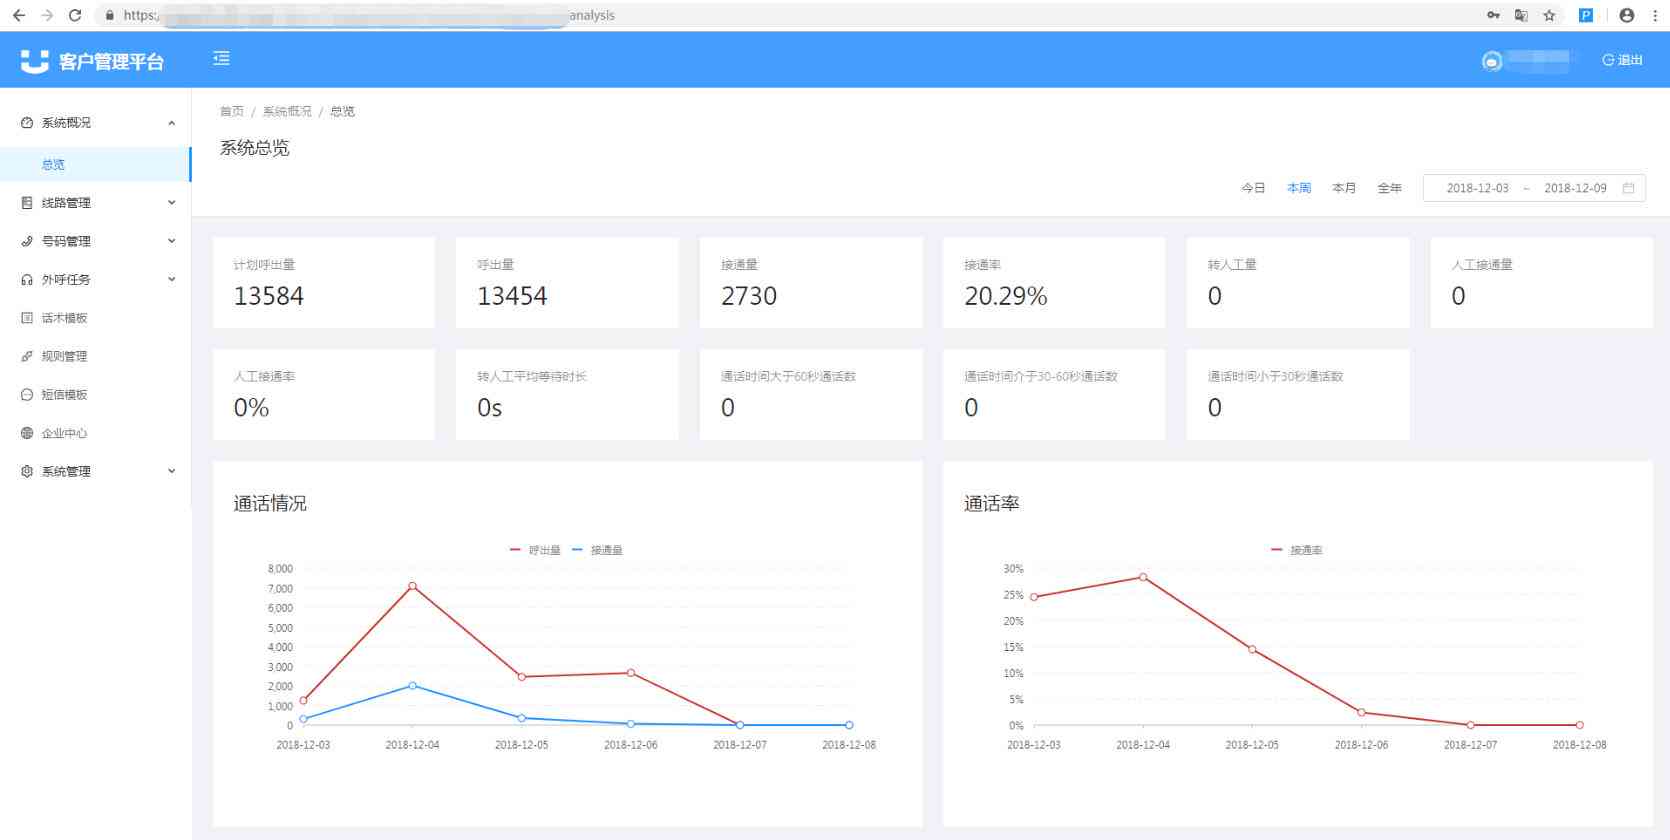
Task: Click the 客户管理平台 logo
Action: (x=92, y=61)
